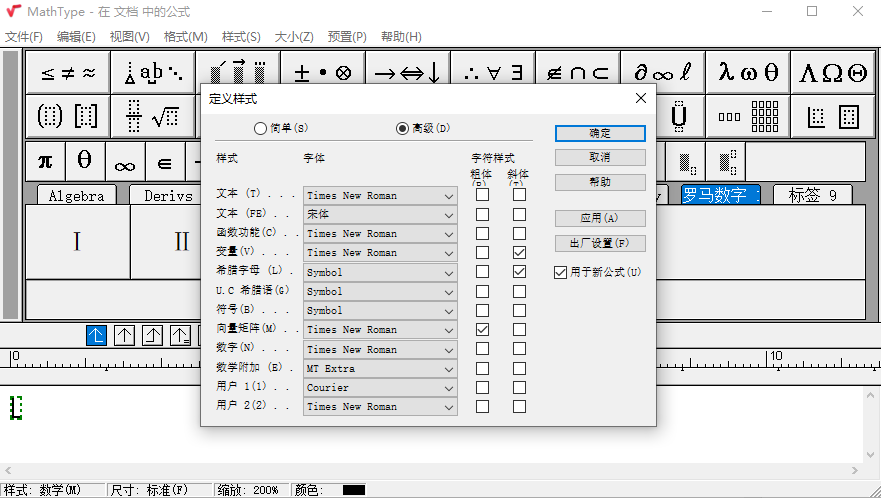Open Courier font dropdown for 用户 1
This screenshot has width=881, height=498.
coord(380,388)
